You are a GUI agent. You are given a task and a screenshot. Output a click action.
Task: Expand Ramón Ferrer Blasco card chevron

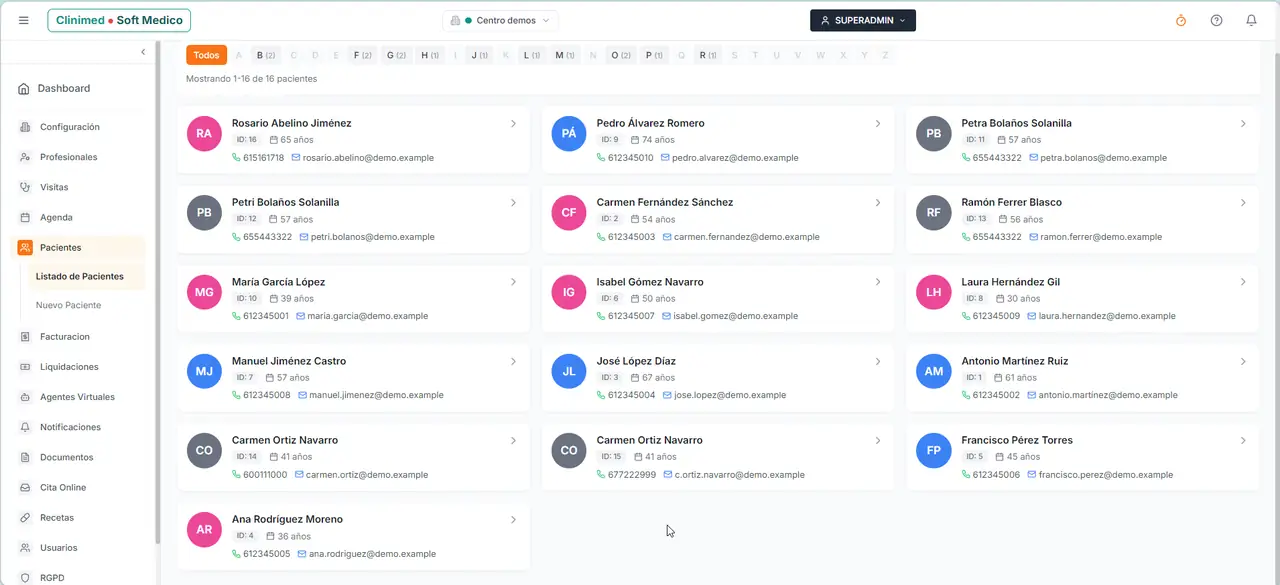(1243, 203)
